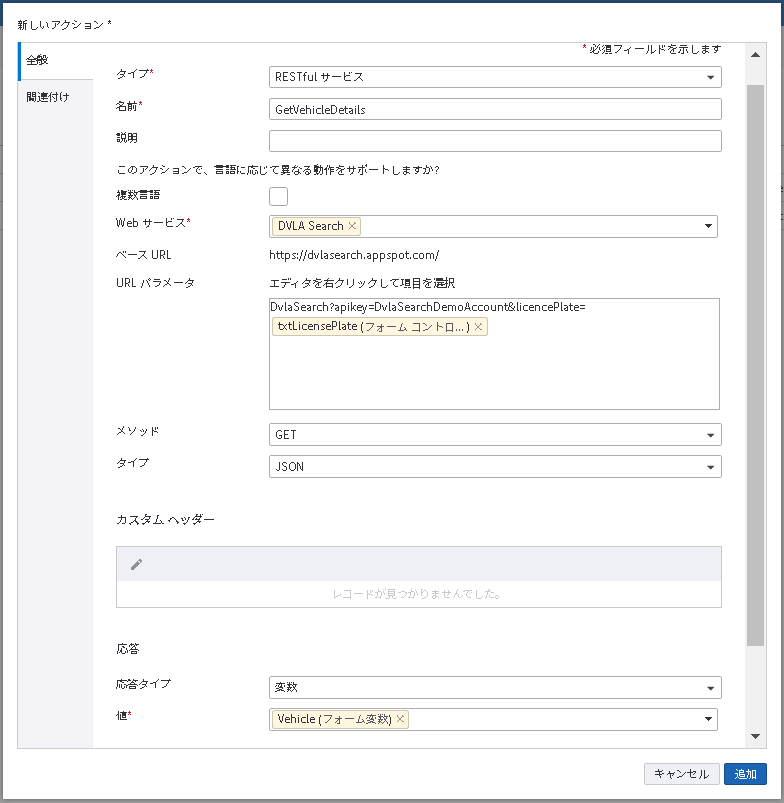Toggle the 複数言語 checkbox
784x803 pixels.
tap(278, 196)
